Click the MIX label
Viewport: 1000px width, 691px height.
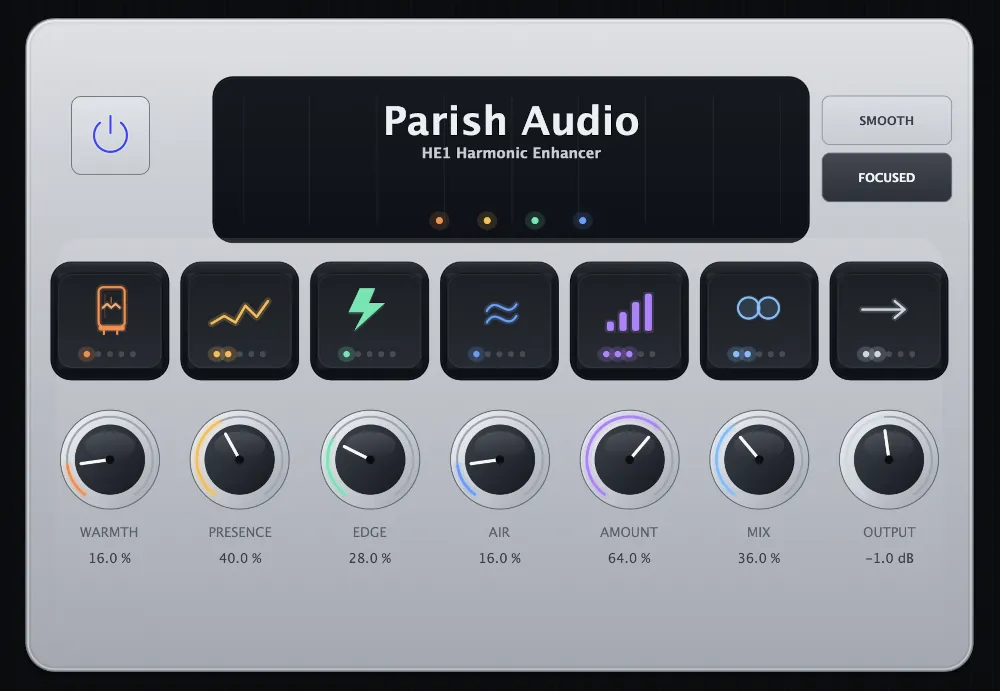(x=759, y=532)
